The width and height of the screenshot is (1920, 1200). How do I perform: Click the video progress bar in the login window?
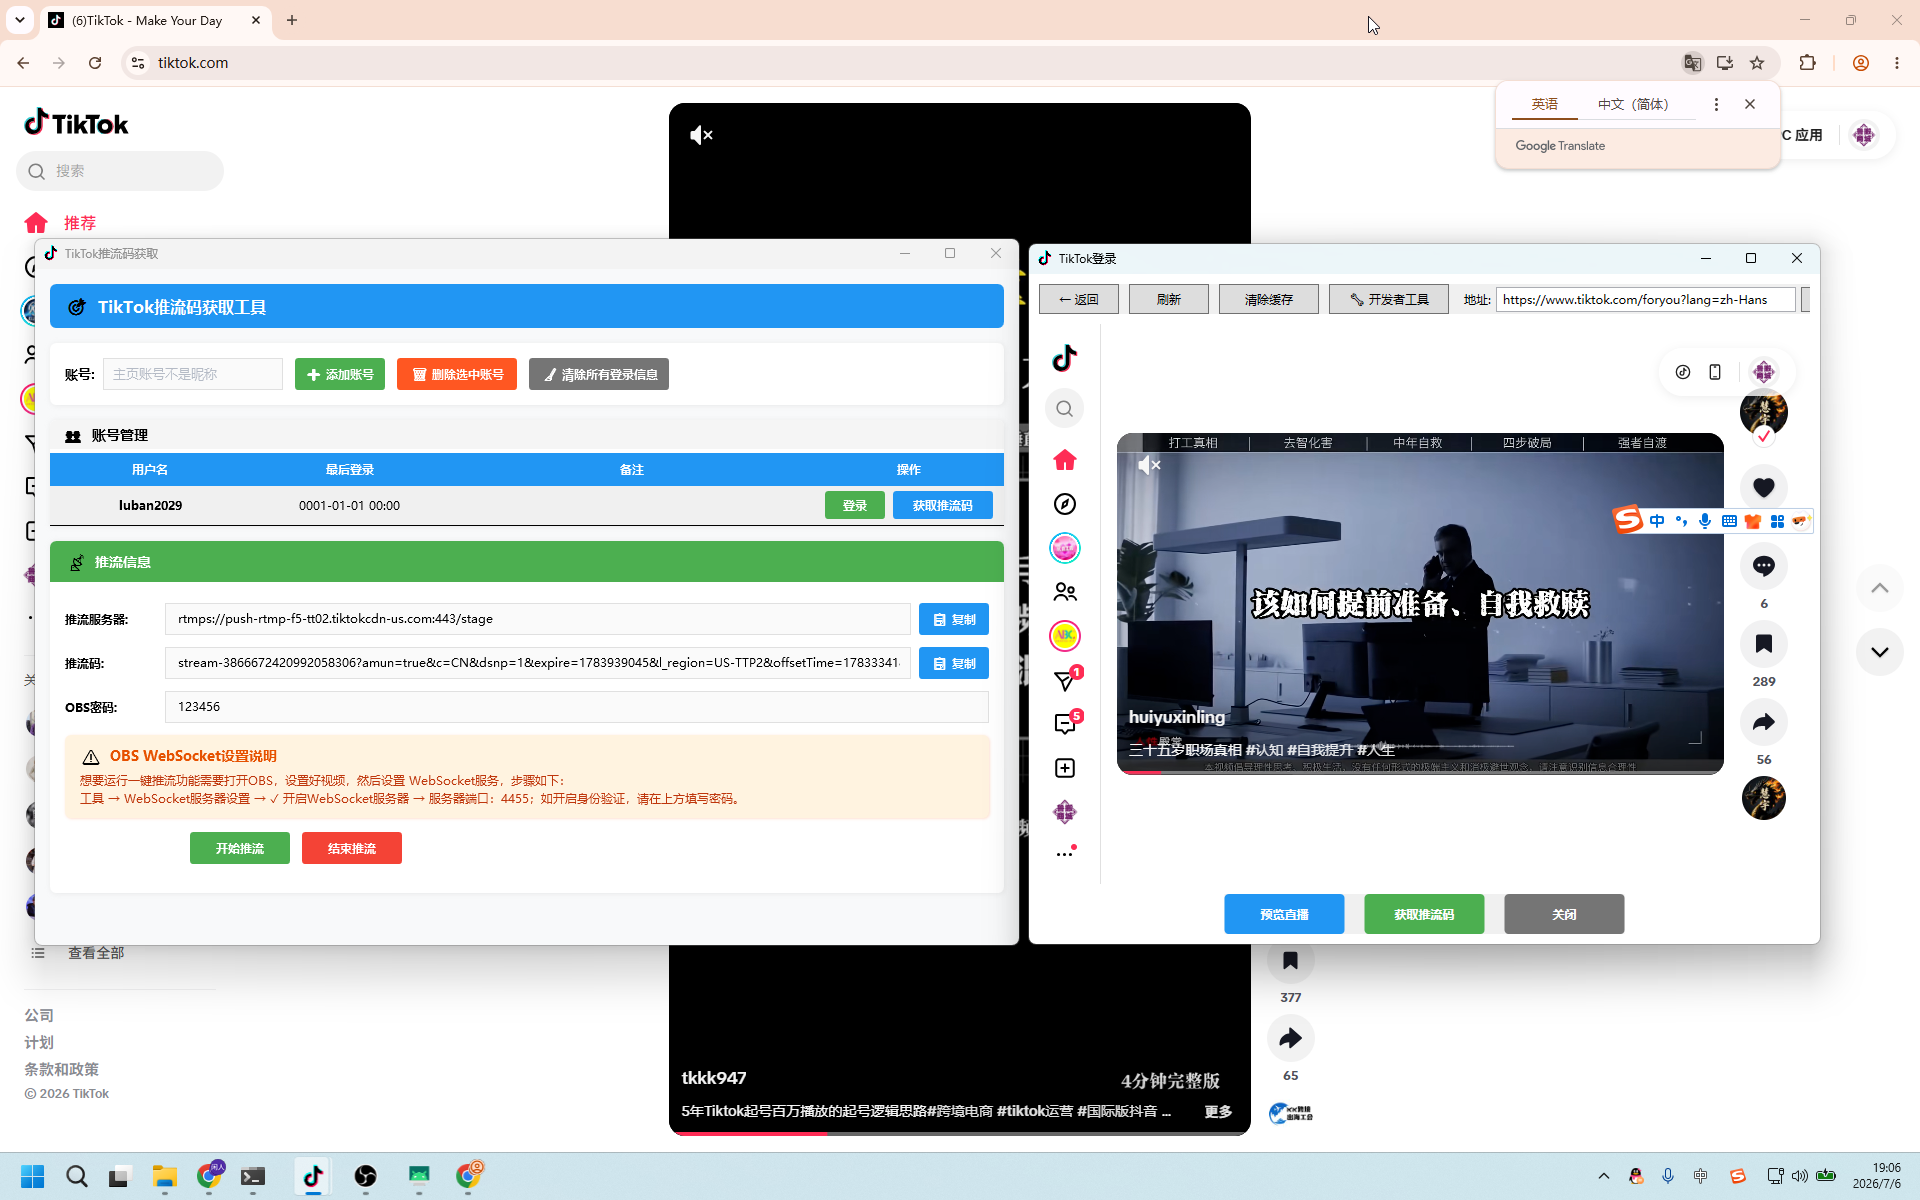(1420, 772)
